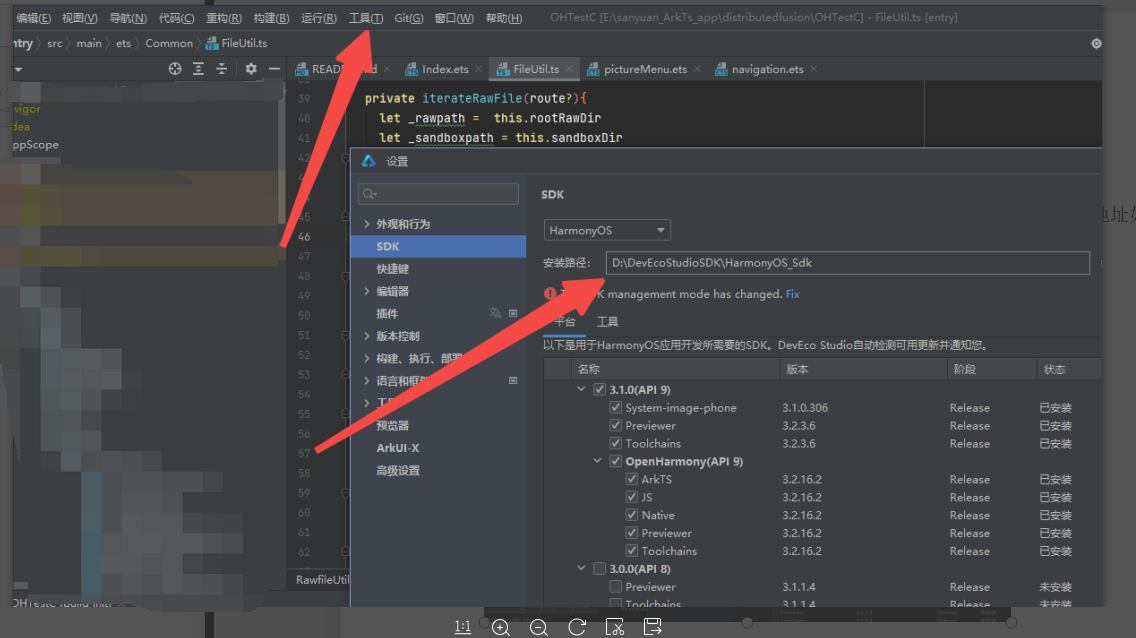The image size is (1136, 638).
Task: Click the Common breadcrumb segment
Action: click(x=169, y=43)
